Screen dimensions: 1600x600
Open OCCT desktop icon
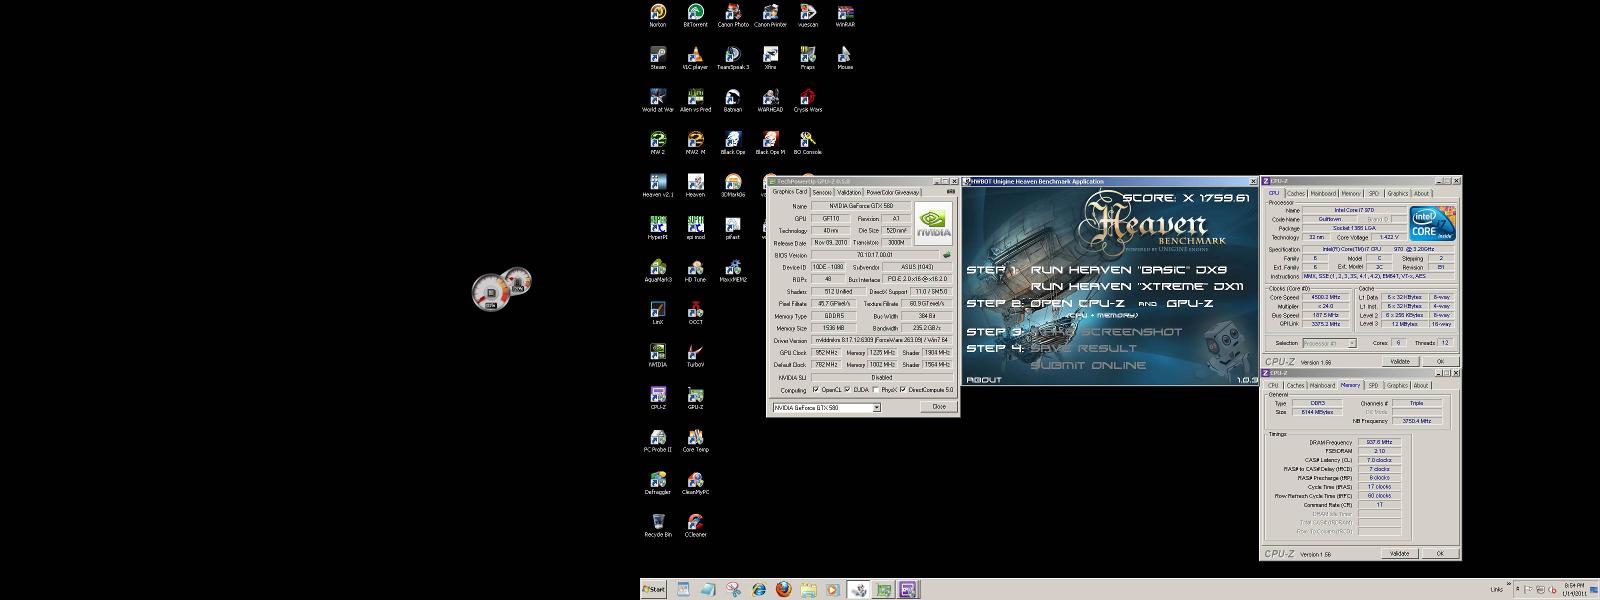click(x=695, y=312)
